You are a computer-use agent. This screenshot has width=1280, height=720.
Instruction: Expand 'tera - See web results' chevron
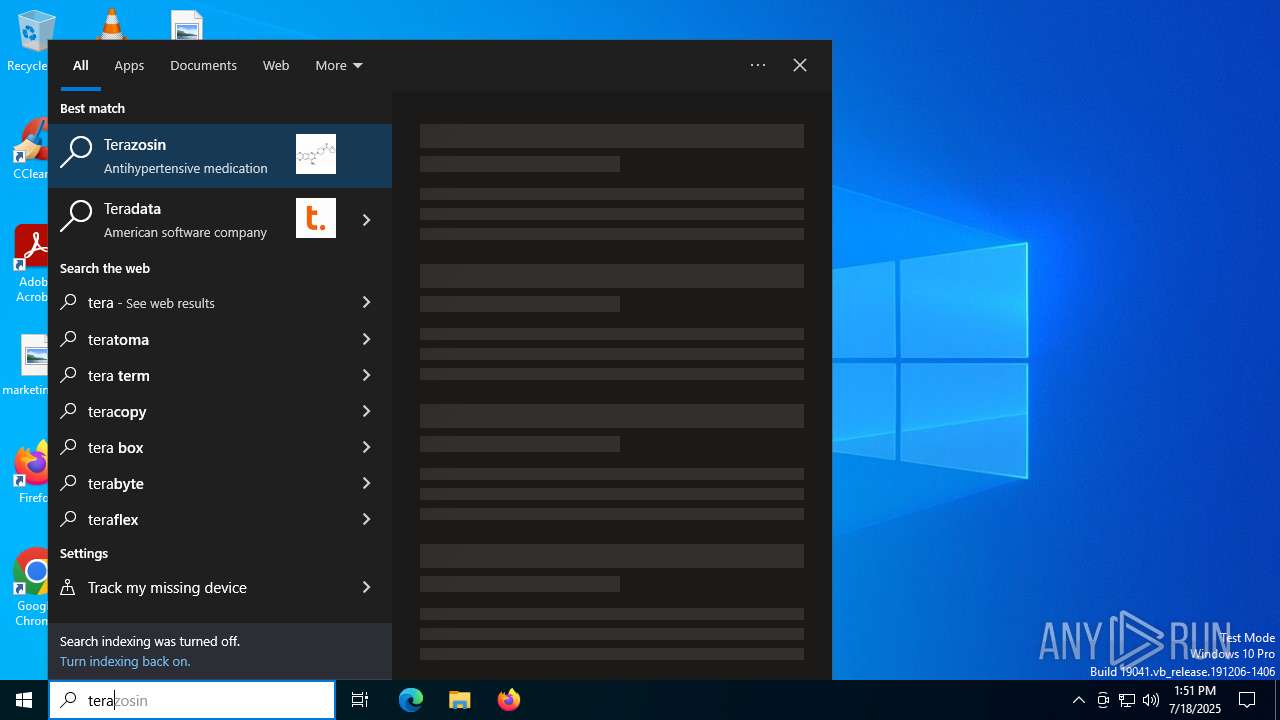click(x=367, y=302)
